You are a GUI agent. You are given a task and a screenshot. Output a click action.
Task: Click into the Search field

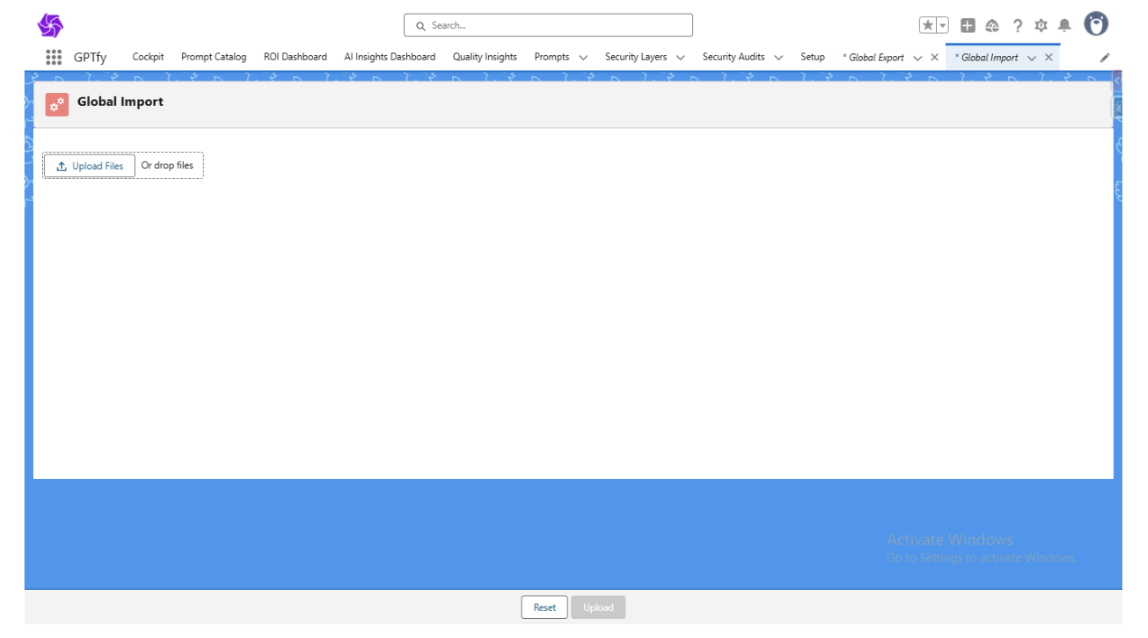pyautogui.click(x=548, y=25)
